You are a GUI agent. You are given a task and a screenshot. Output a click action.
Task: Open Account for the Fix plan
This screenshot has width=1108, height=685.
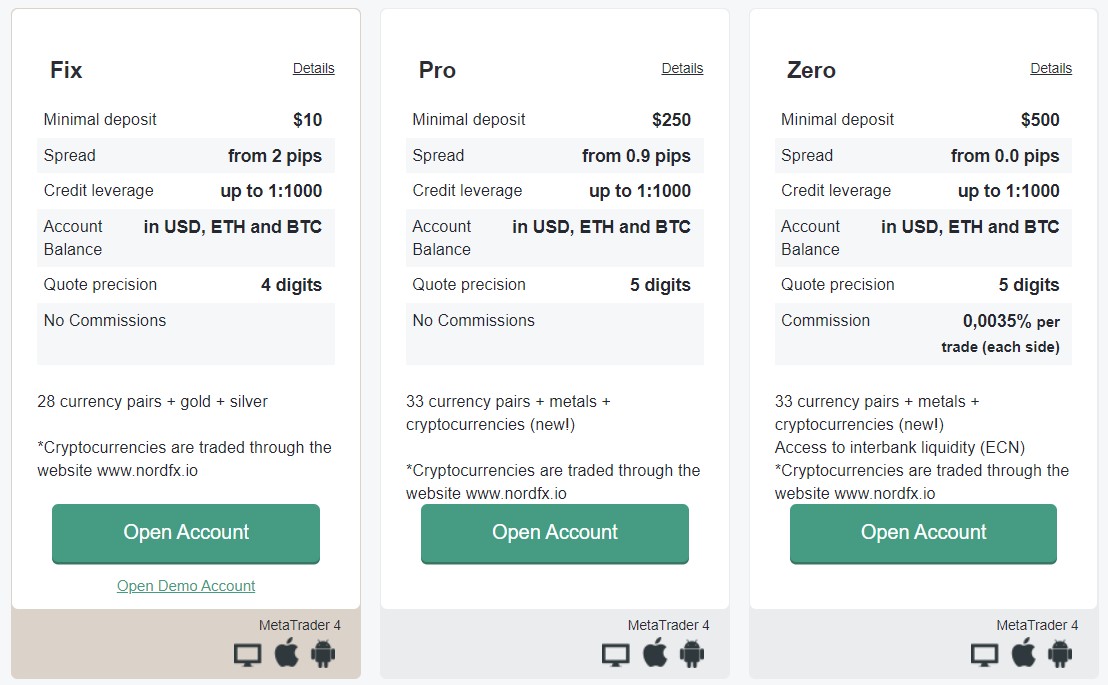coord(186,534)
